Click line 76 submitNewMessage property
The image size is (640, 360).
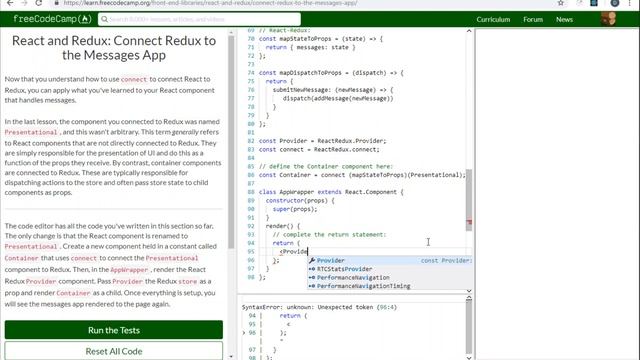click(333, 90)
